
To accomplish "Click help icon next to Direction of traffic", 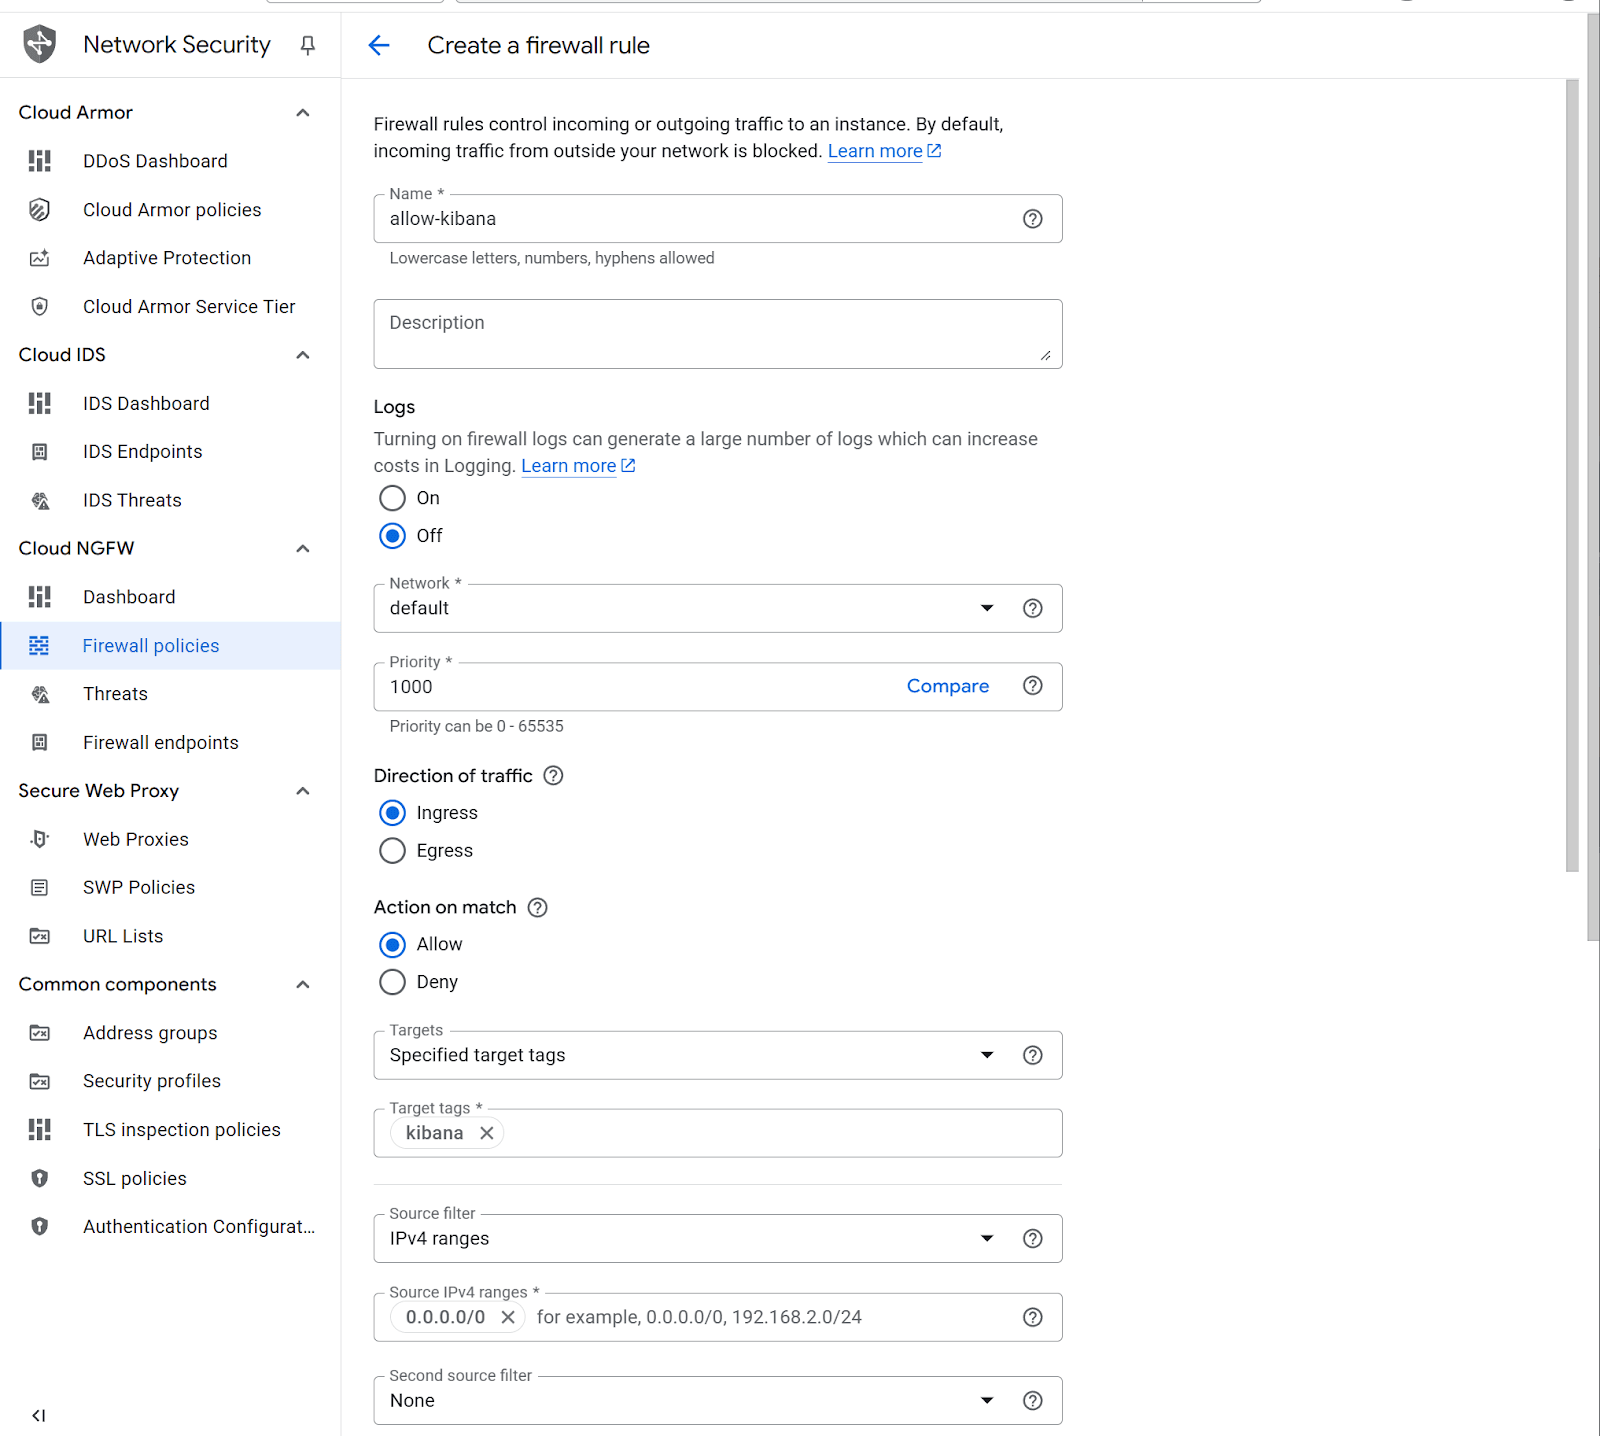I will click(553, 776).
